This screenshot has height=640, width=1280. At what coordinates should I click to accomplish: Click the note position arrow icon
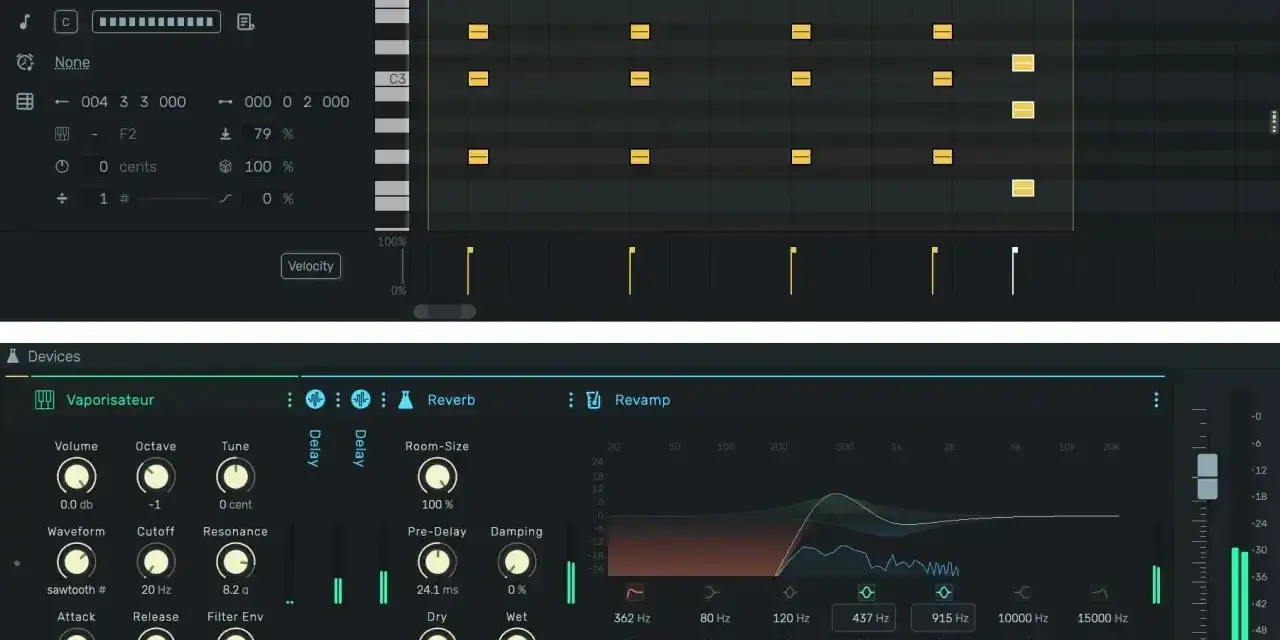pyautogui.click(x=62, y=102)
